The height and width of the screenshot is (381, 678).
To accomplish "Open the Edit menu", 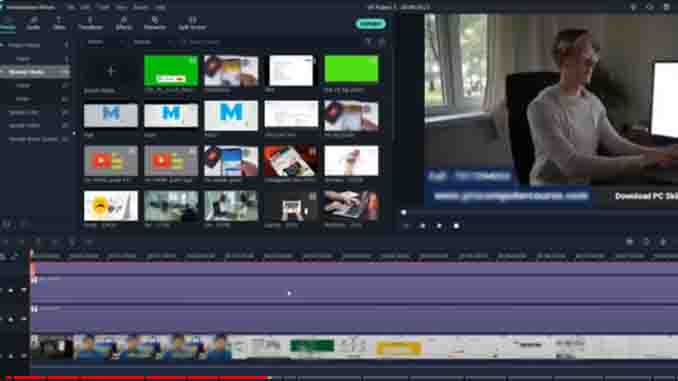I will coord(85,7).
